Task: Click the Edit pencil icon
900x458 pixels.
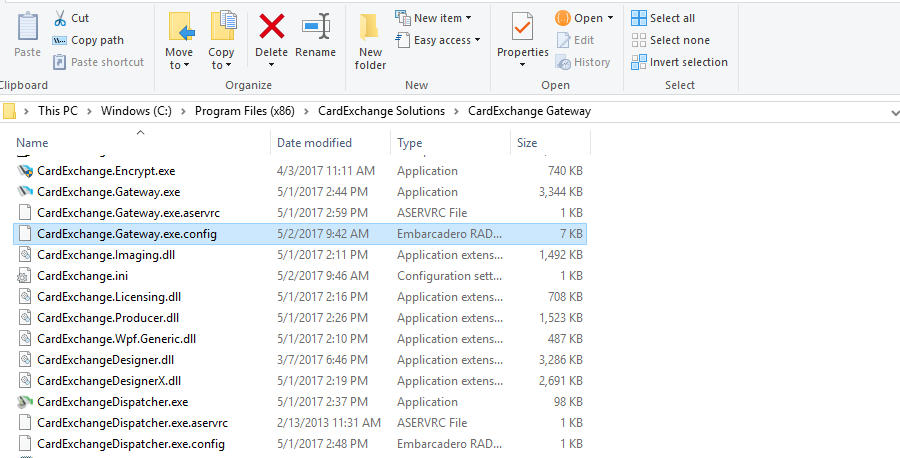Action: coord(564,40)
